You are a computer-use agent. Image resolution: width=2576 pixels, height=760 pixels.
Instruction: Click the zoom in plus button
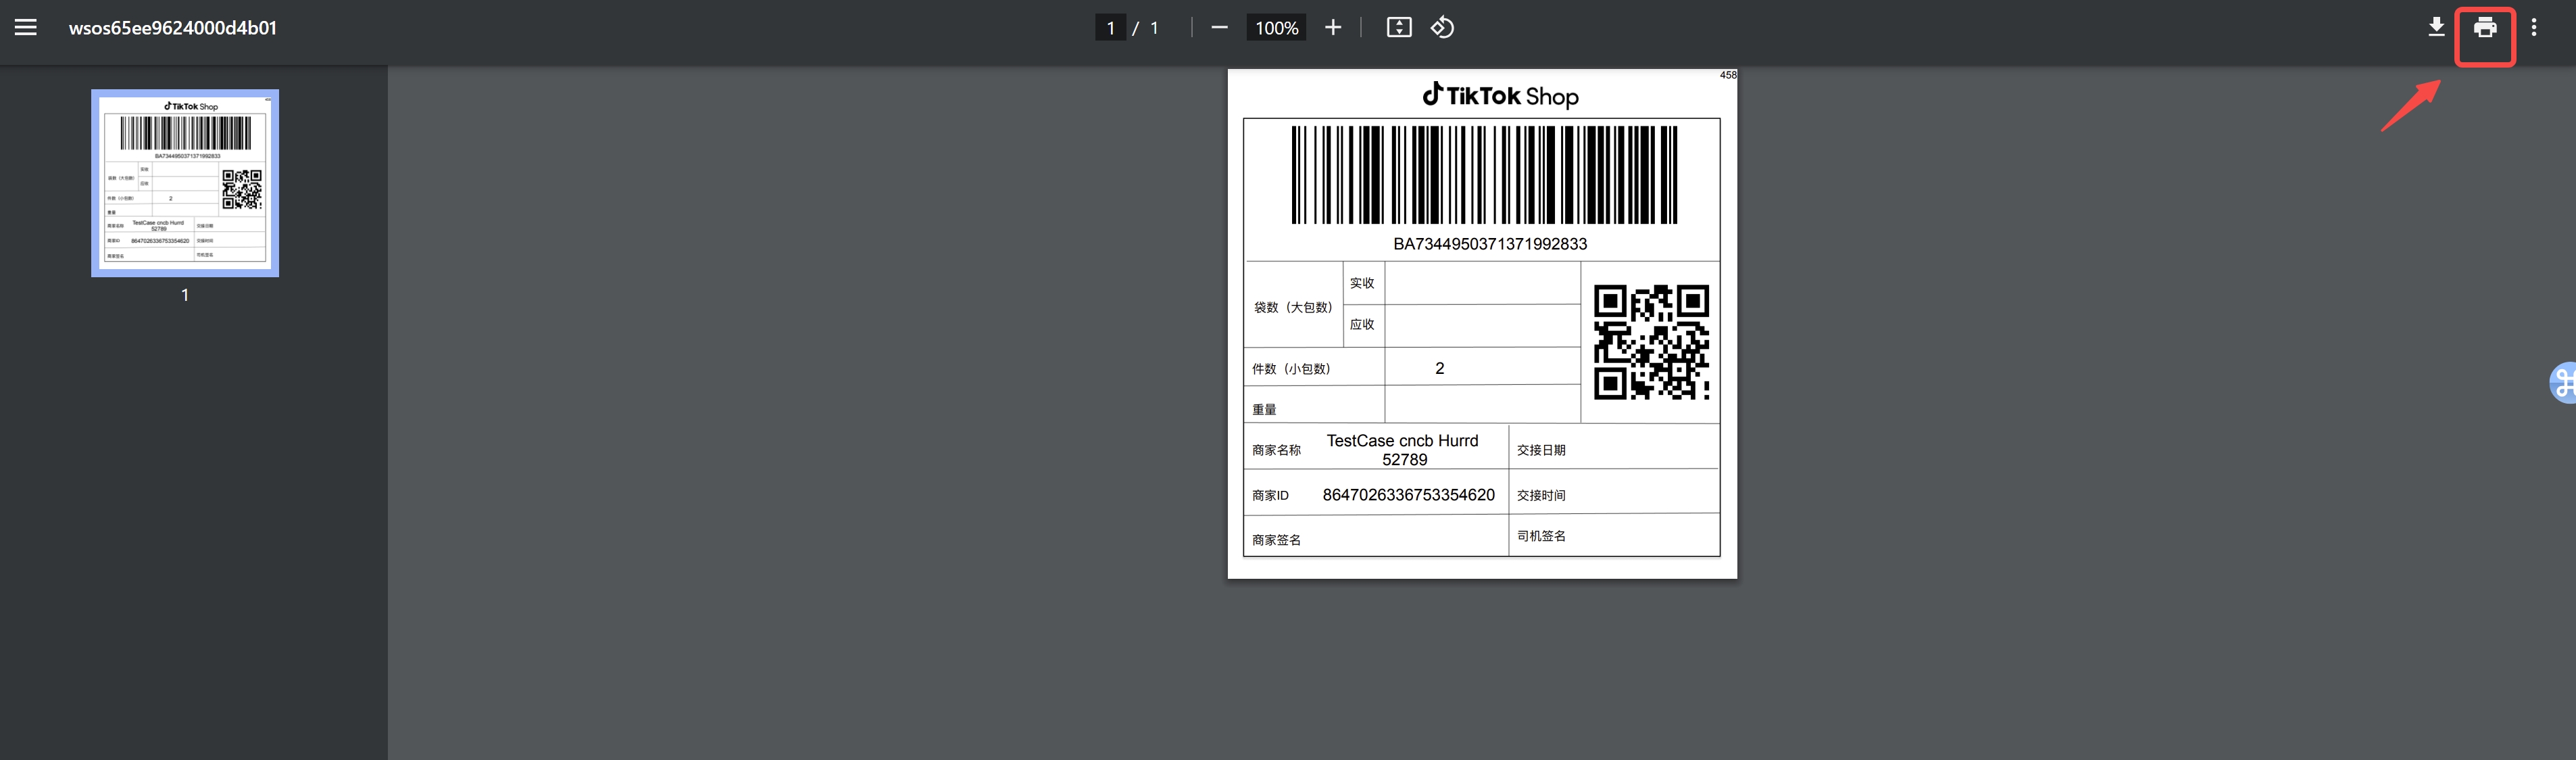(x=1332, y=28)
